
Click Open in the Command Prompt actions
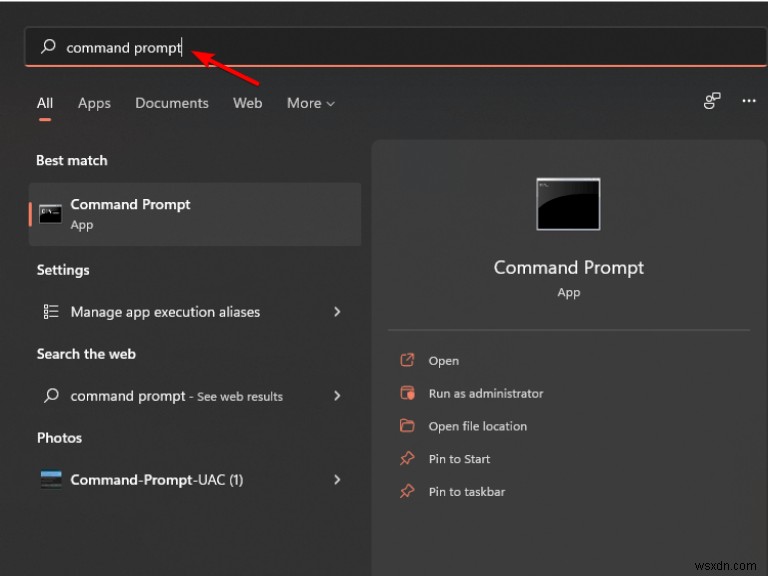(444, 361)
